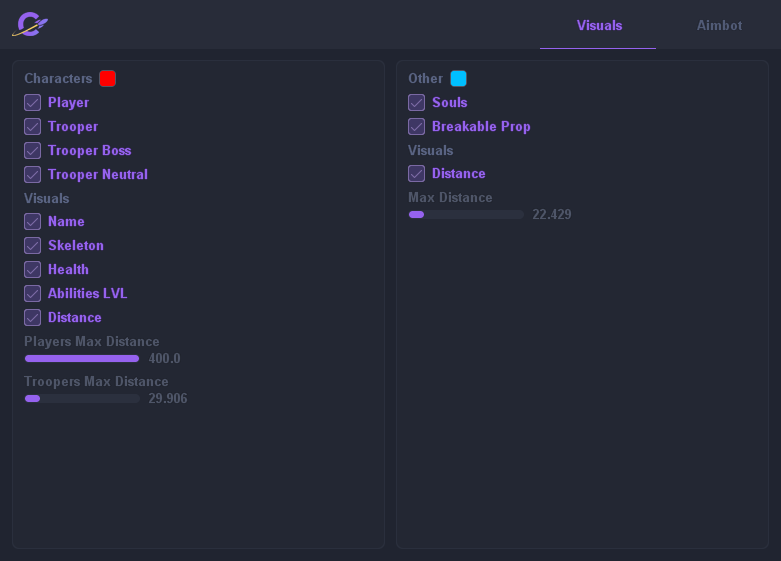Click the purple planet logo icon
The width and height of the screenshot is (781, 561).
pyautogui.click(x=30, y=25)
